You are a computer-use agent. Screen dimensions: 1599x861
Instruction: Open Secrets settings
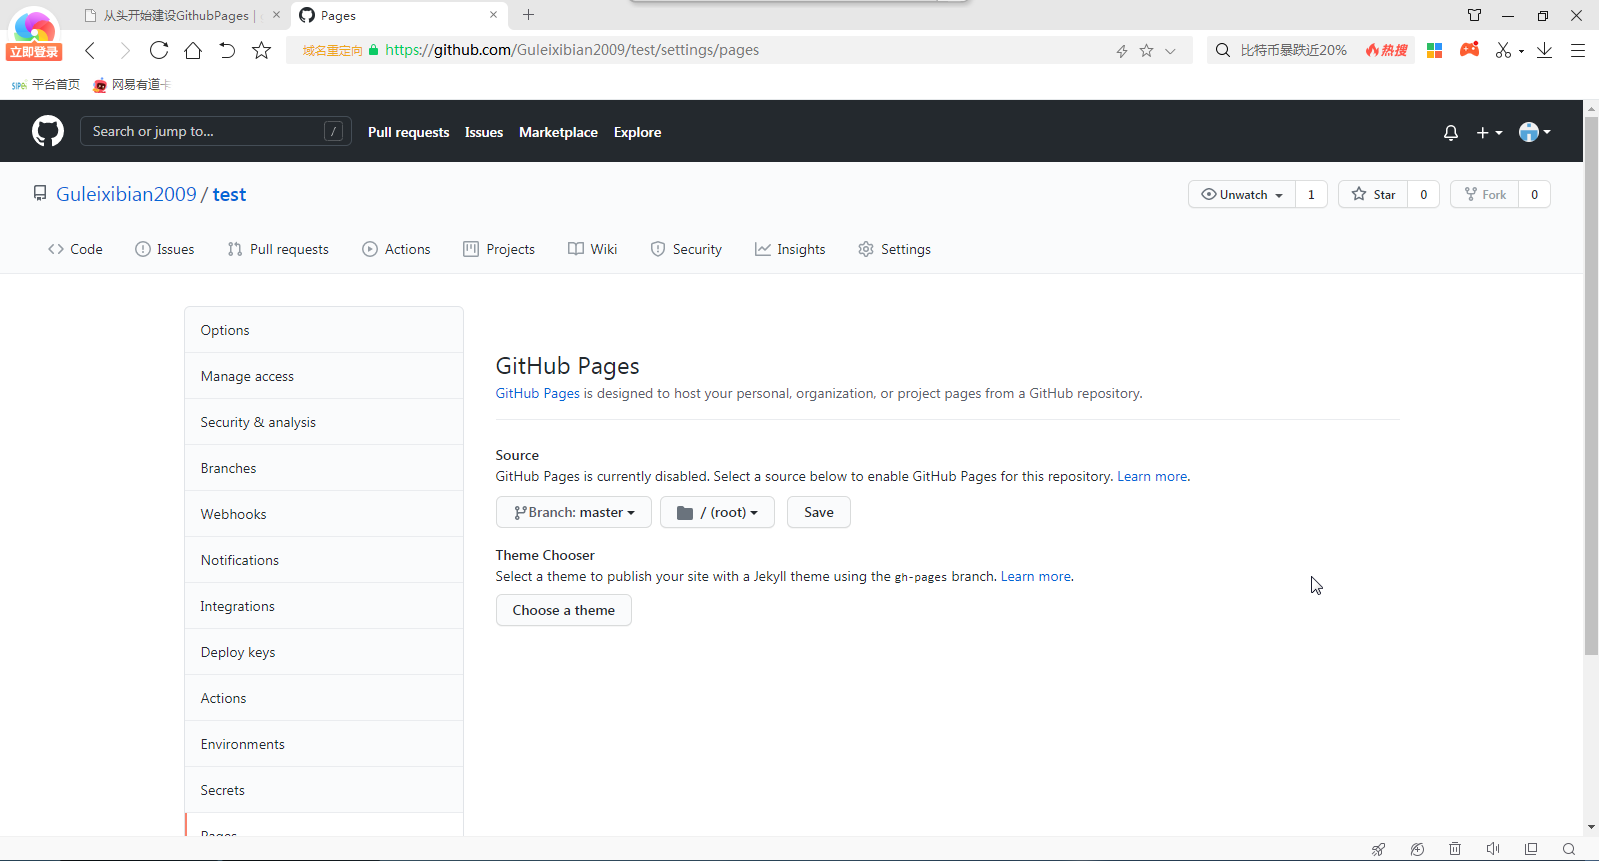coord(324,790)
